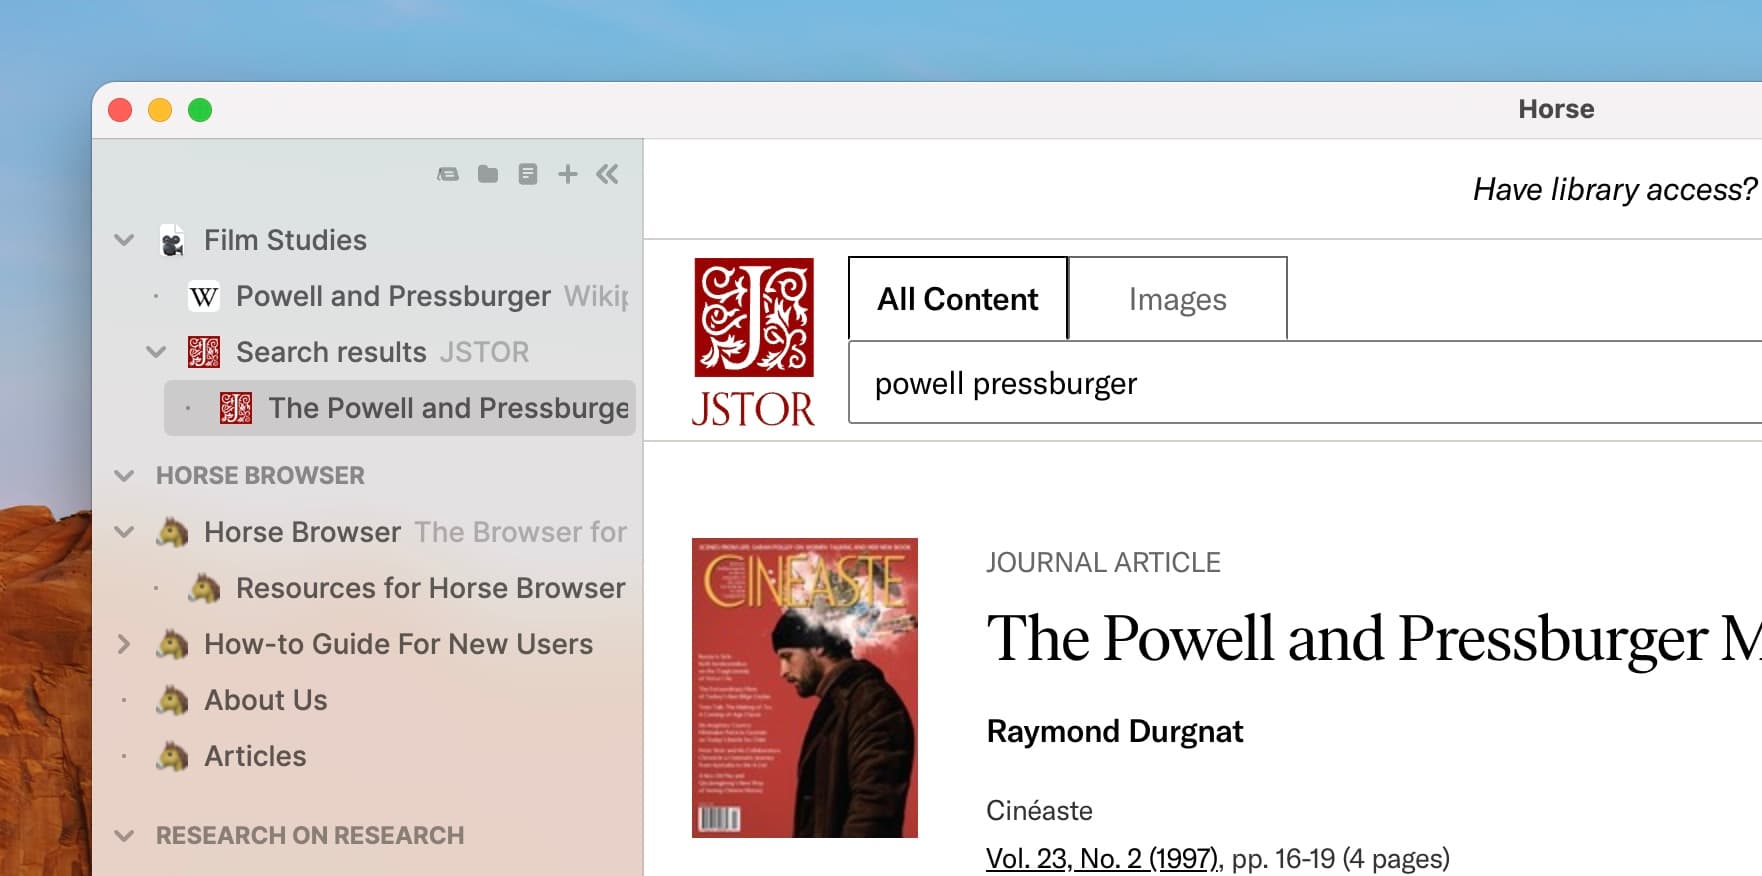The width and height of the screenshot is (1762, 876).
Task: Close the Horse window with red button
Action: (120, 110)
